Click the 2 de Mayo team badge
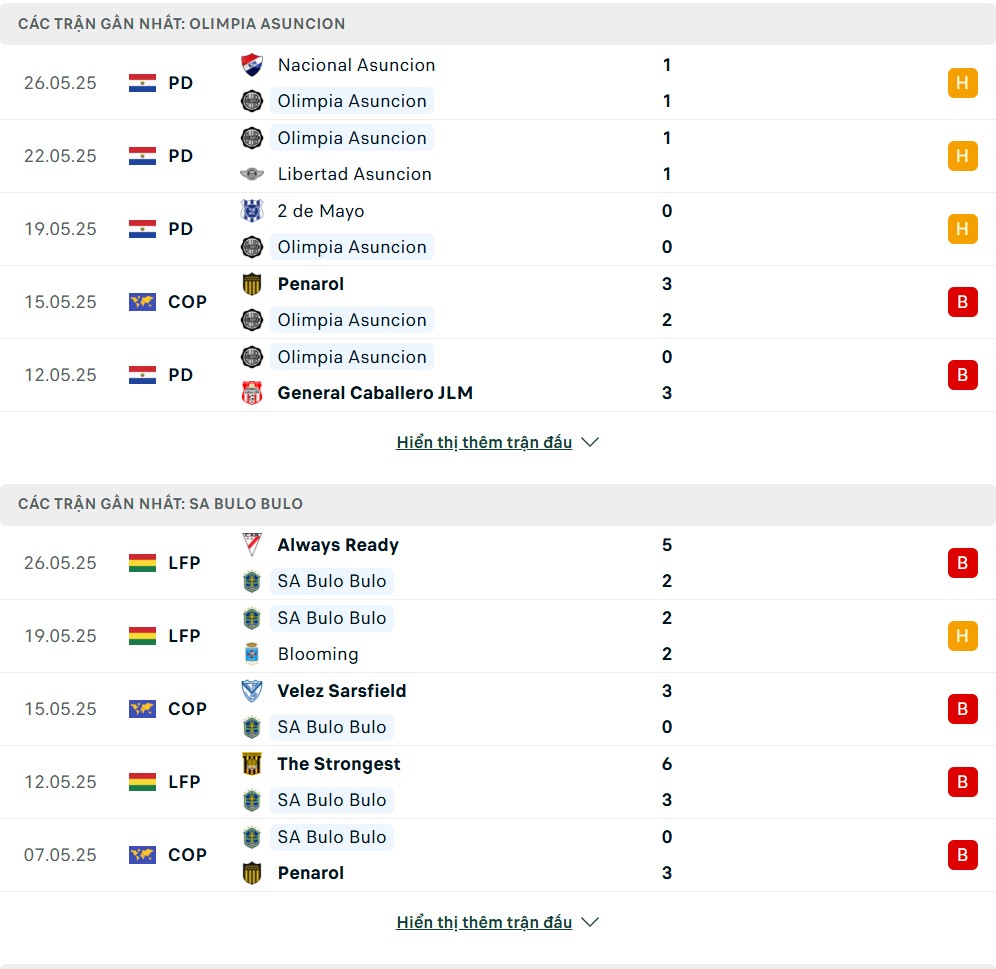Screen dimensions: 996x969 tap(252, 211)
